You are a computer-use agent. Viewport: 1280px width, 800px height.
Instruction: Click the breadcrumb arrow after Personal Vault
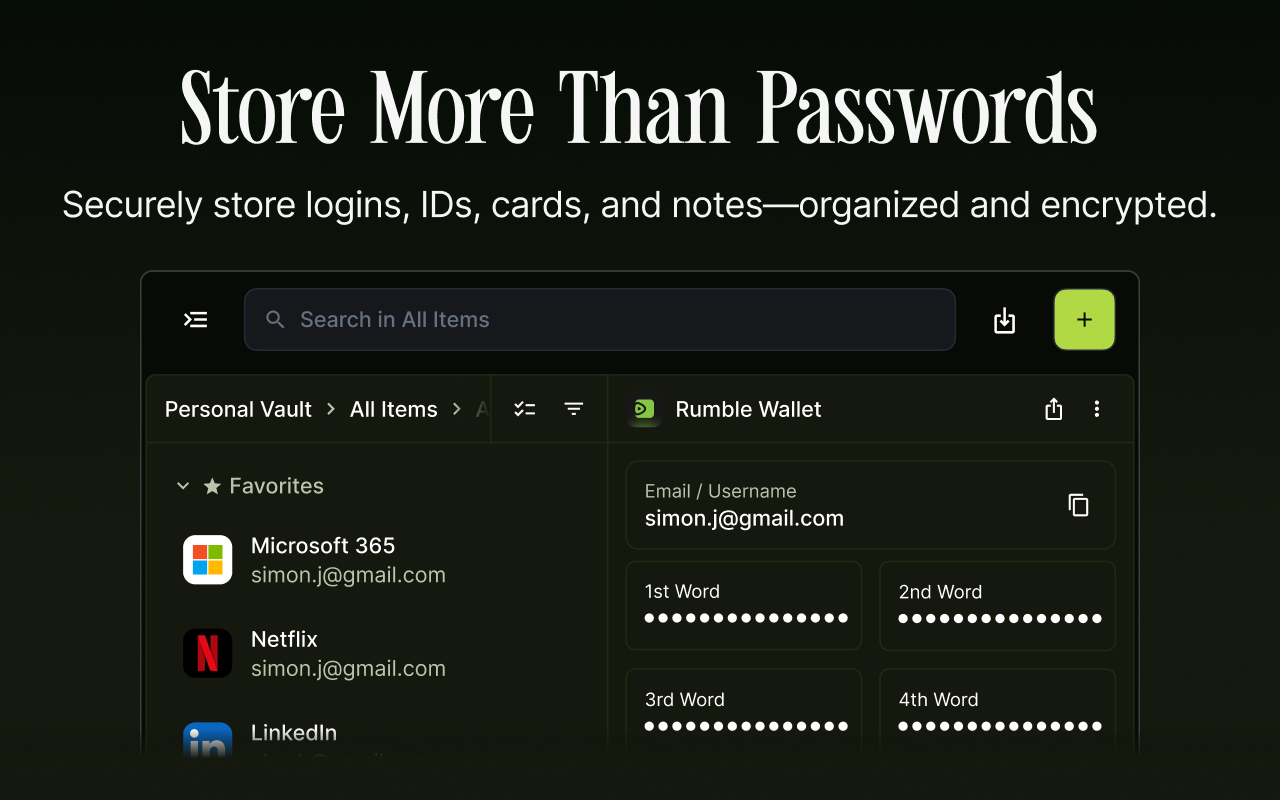331,409
